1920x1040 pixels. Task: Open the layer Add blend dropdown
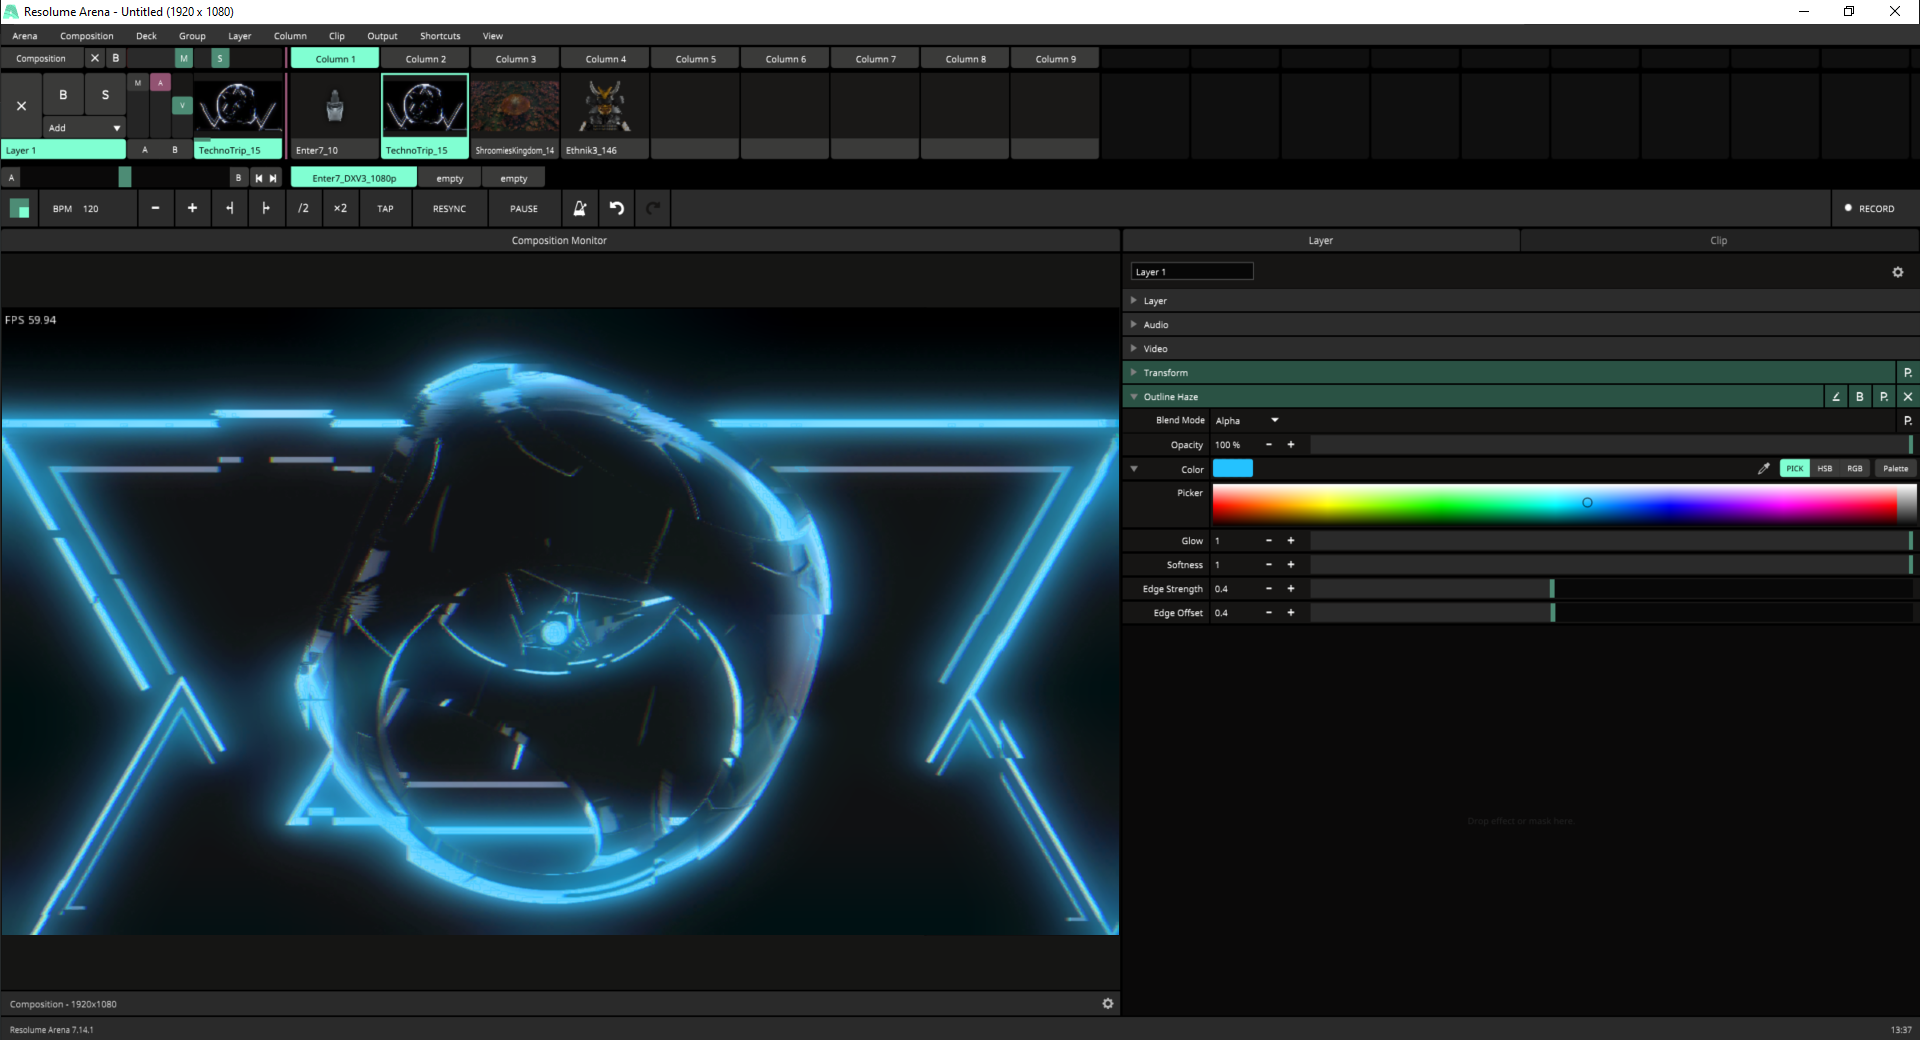84,128
